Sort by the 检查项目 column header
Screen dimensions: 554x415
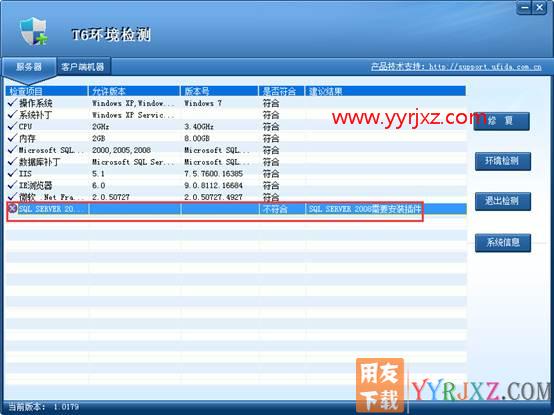pos(46,91)
